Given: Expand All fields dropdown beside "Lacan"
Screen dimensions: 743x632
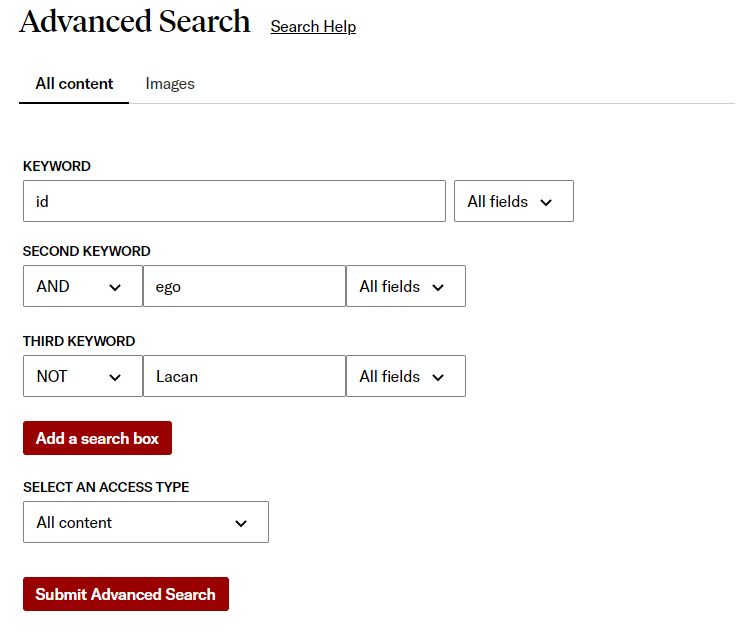Looking at the screenshot, I should coord(405,376).
